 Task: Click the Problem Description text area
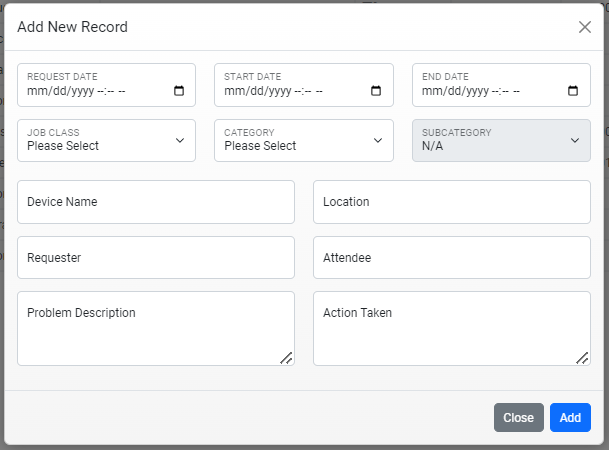[156, 328]
